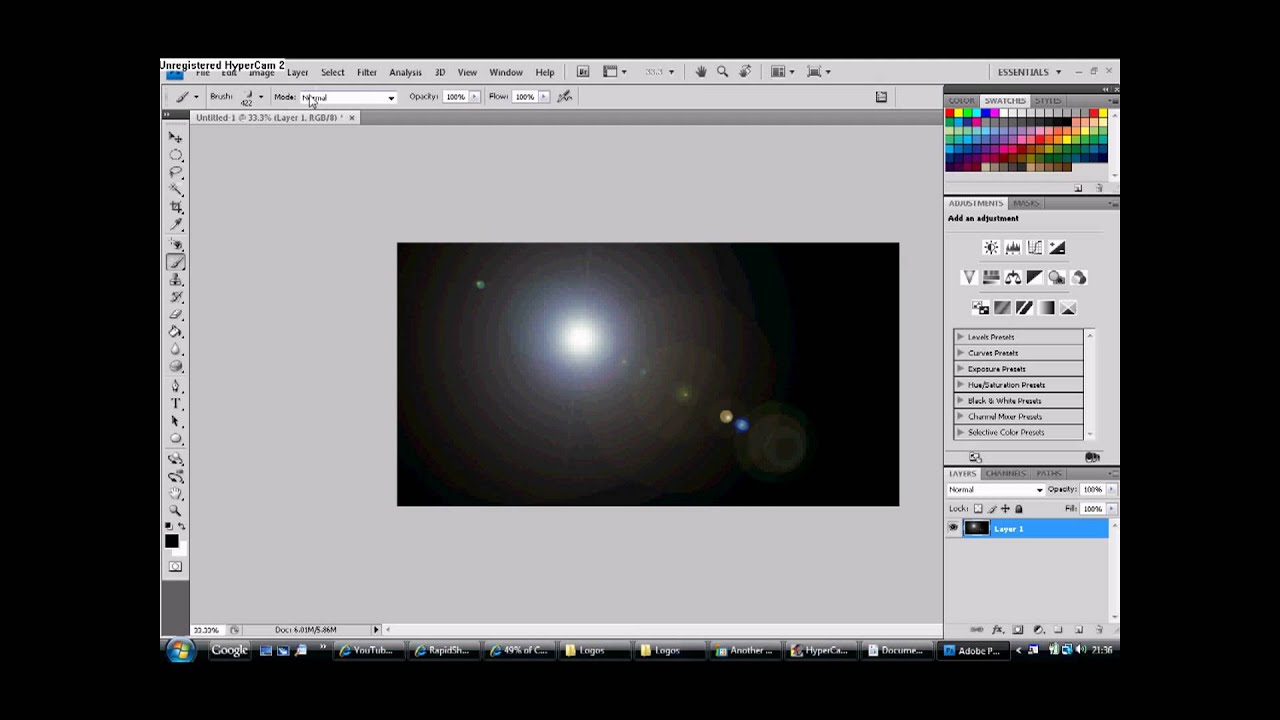
Task: Select the Eraser tool
Action: [176, 314]
